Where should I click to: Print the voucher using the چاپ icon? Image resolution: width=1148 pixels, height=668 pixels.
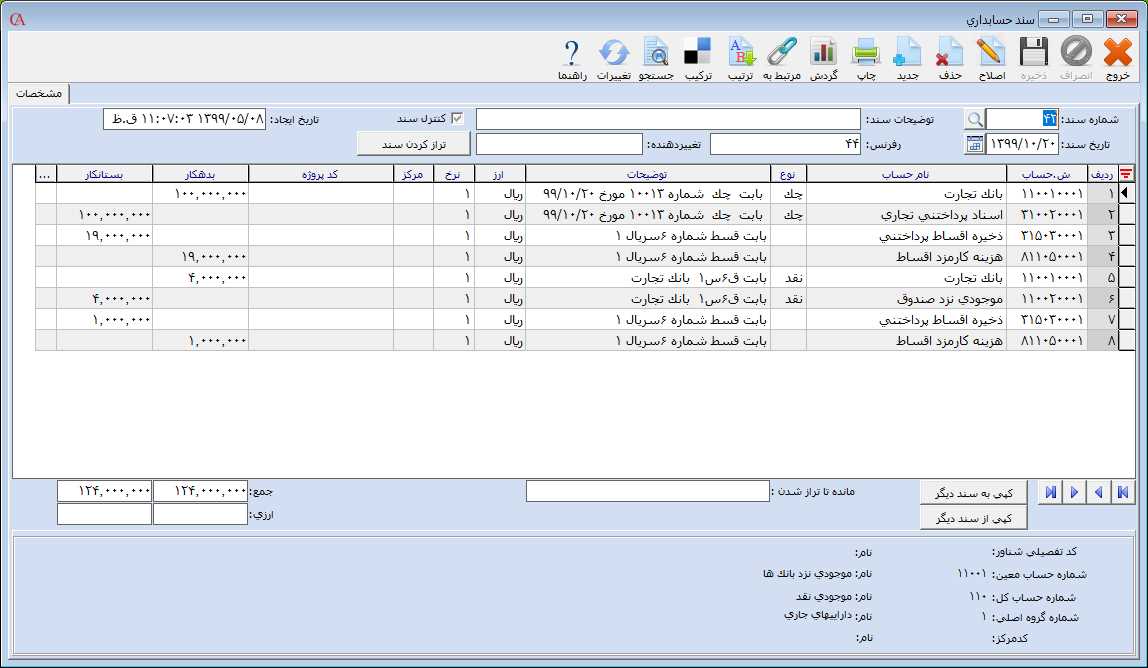pos(864,54)
